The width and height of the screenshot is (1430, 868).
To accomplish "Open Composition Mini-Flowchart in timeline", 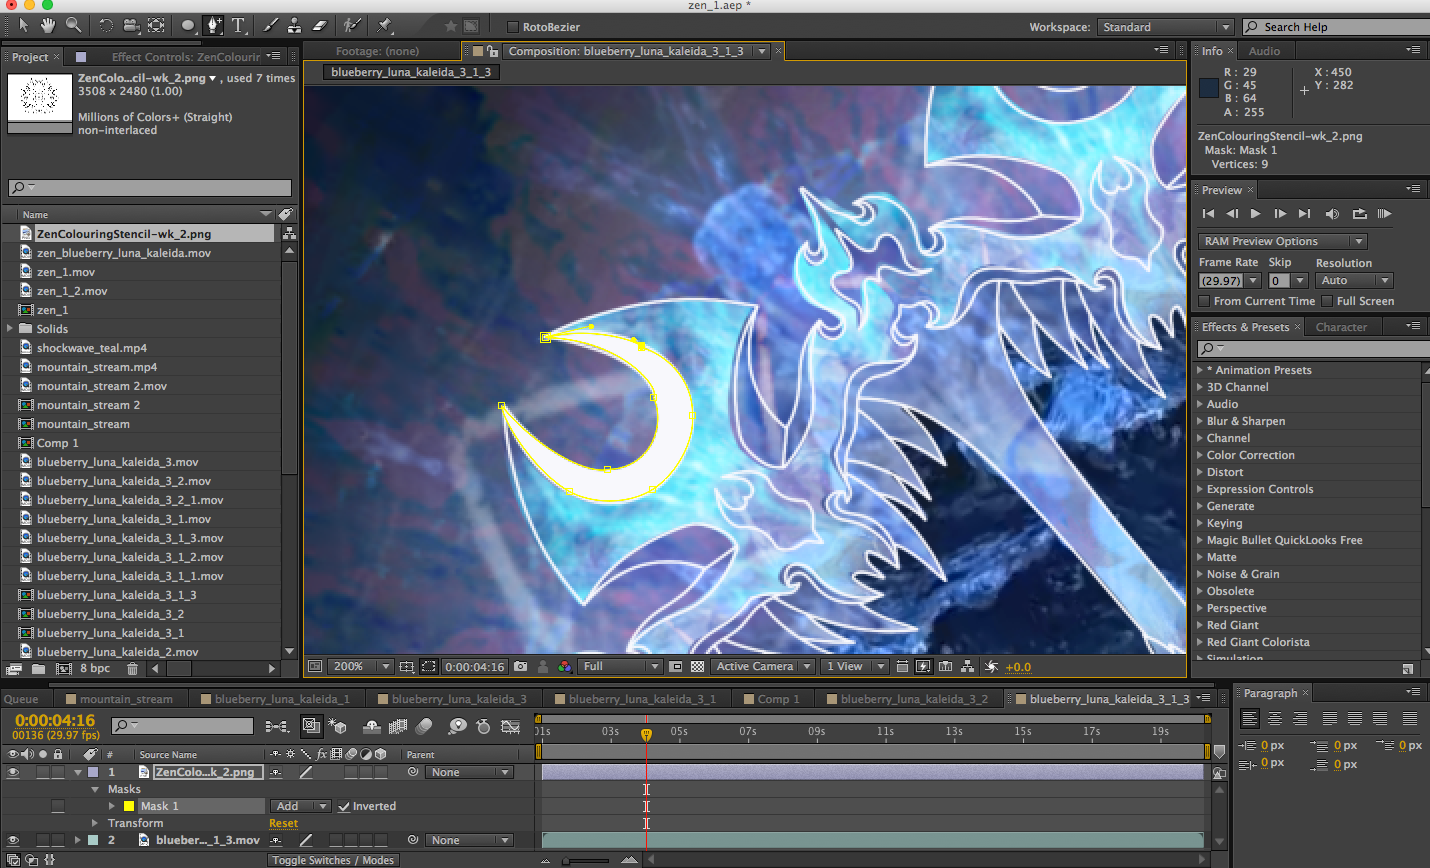I will (x=278, y=726).
